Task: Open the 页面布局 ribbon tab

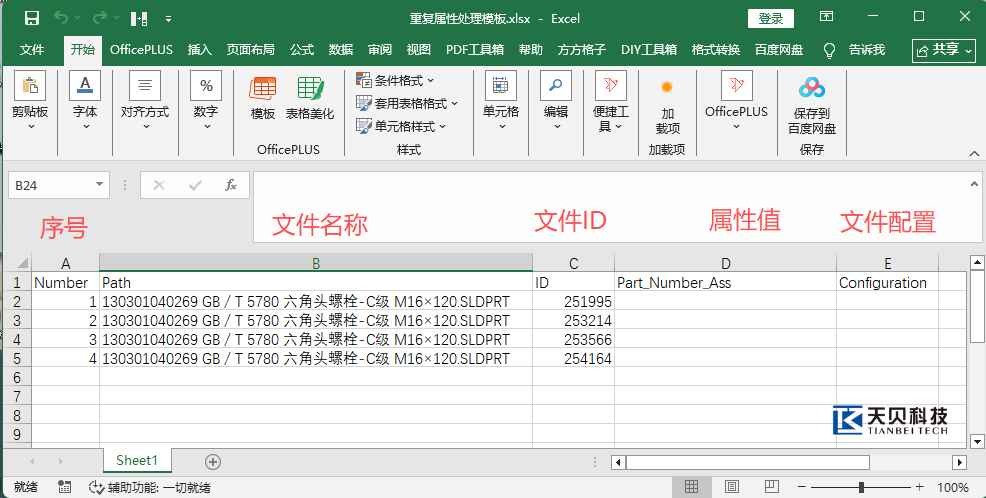Action: pos(250,50)
